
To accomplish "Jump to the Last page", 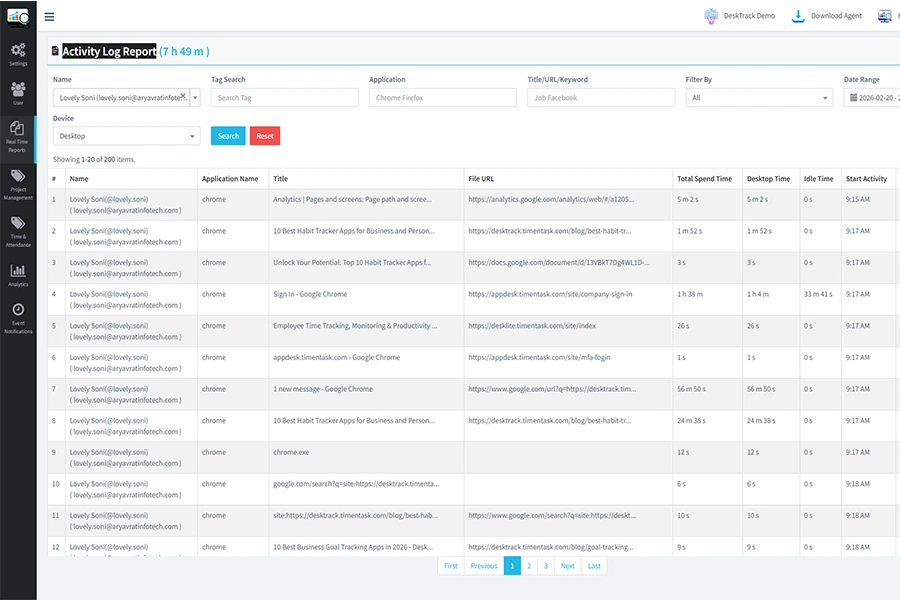I will pos(594,566).
